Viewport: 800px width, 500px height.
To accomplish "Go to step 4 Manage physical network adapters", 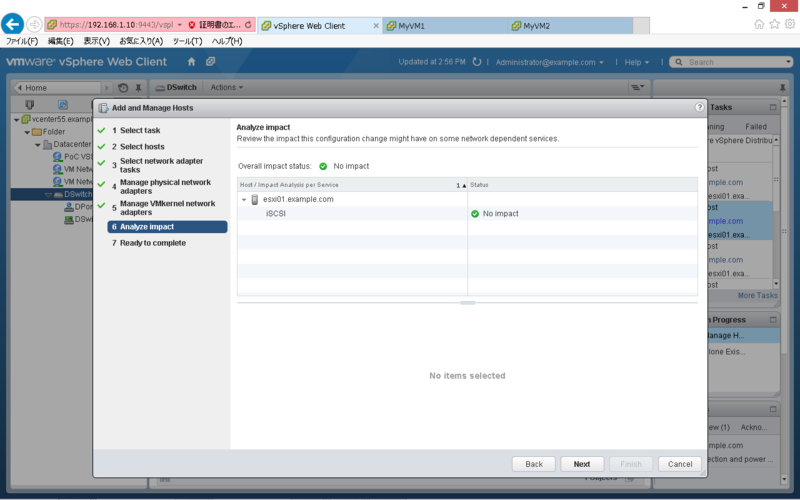I will click(x=165, y=187).
